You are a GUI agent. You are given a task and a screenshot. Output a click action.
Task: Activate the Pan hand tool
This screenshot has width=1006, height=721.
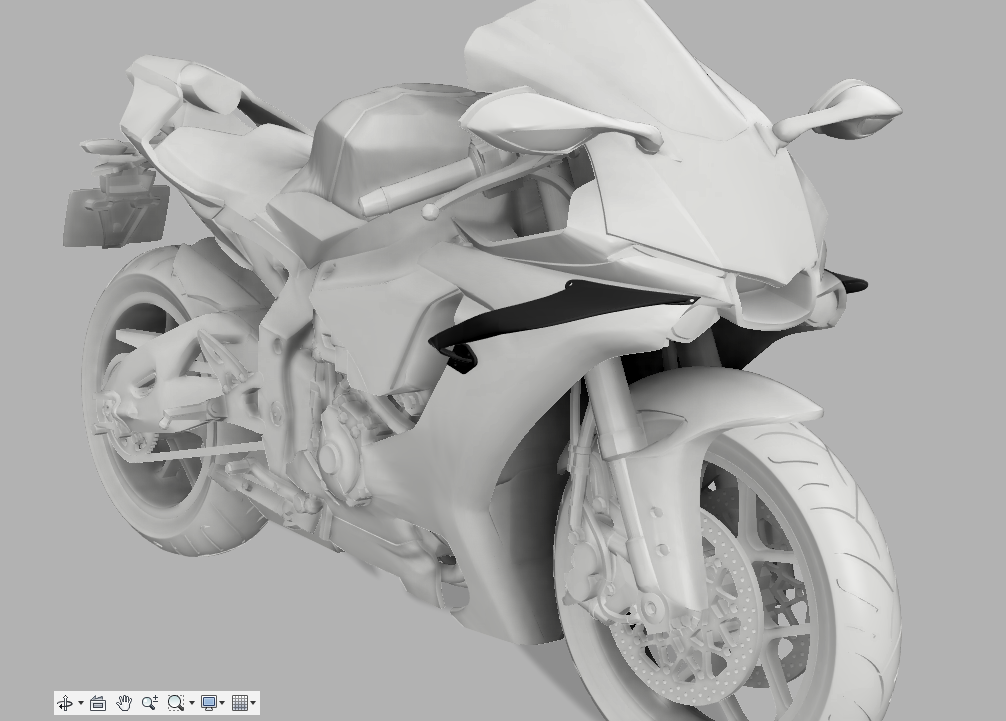123,702
